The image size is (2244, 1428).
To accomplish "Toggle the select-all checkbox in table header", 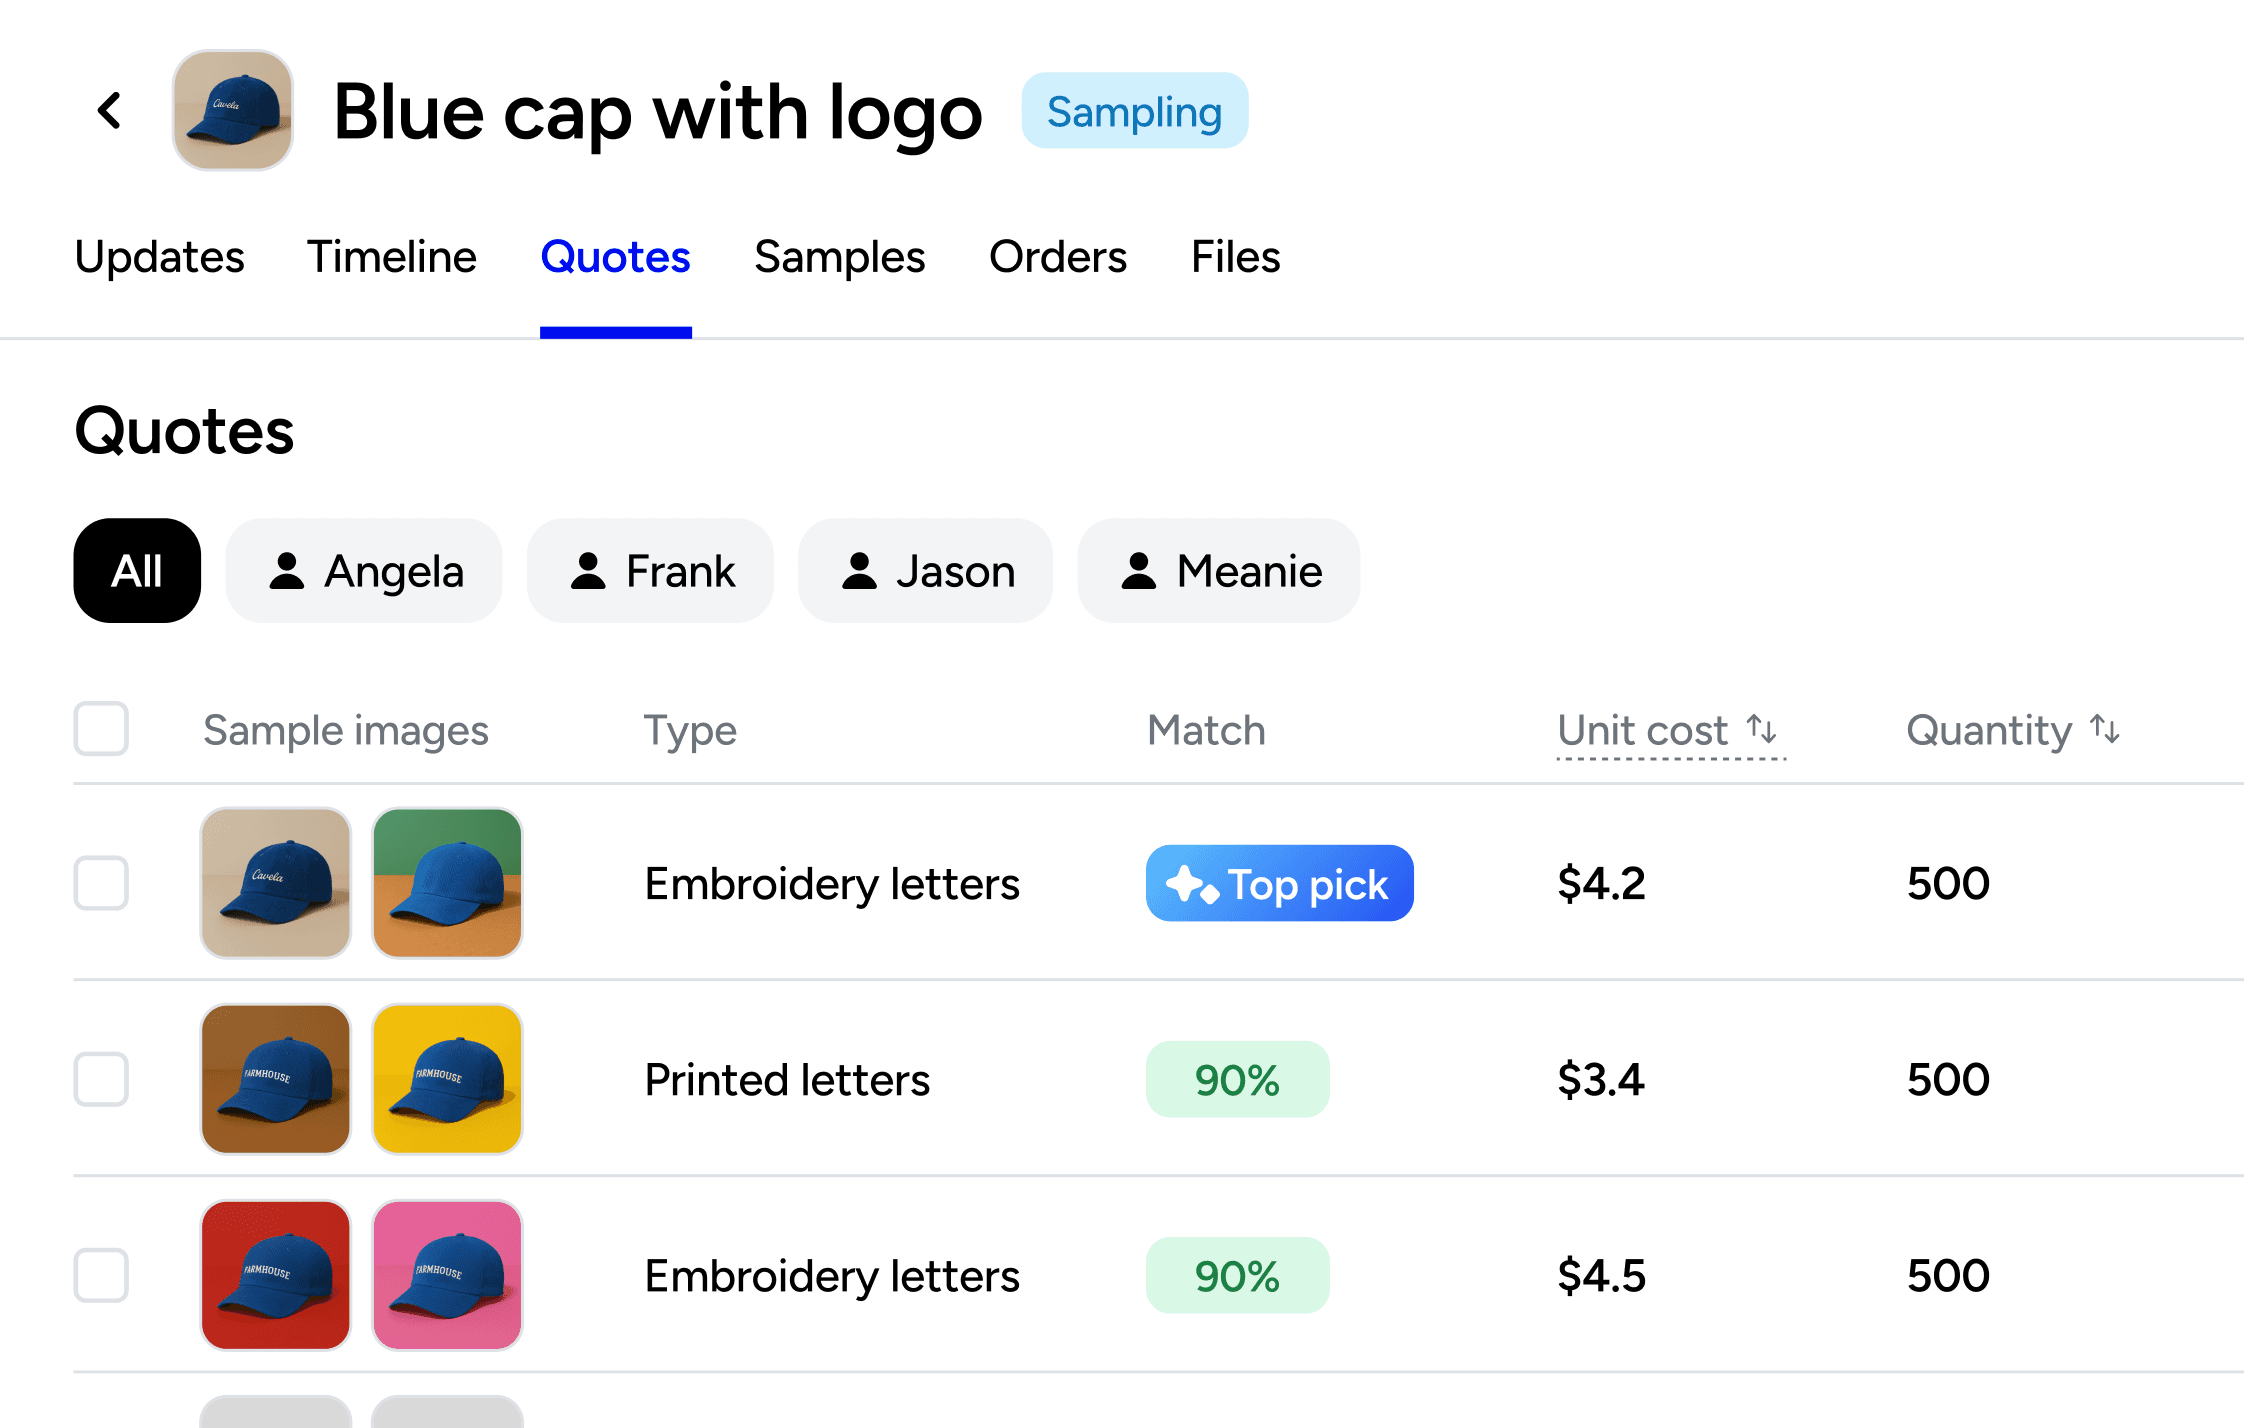I will click(101, 729).
